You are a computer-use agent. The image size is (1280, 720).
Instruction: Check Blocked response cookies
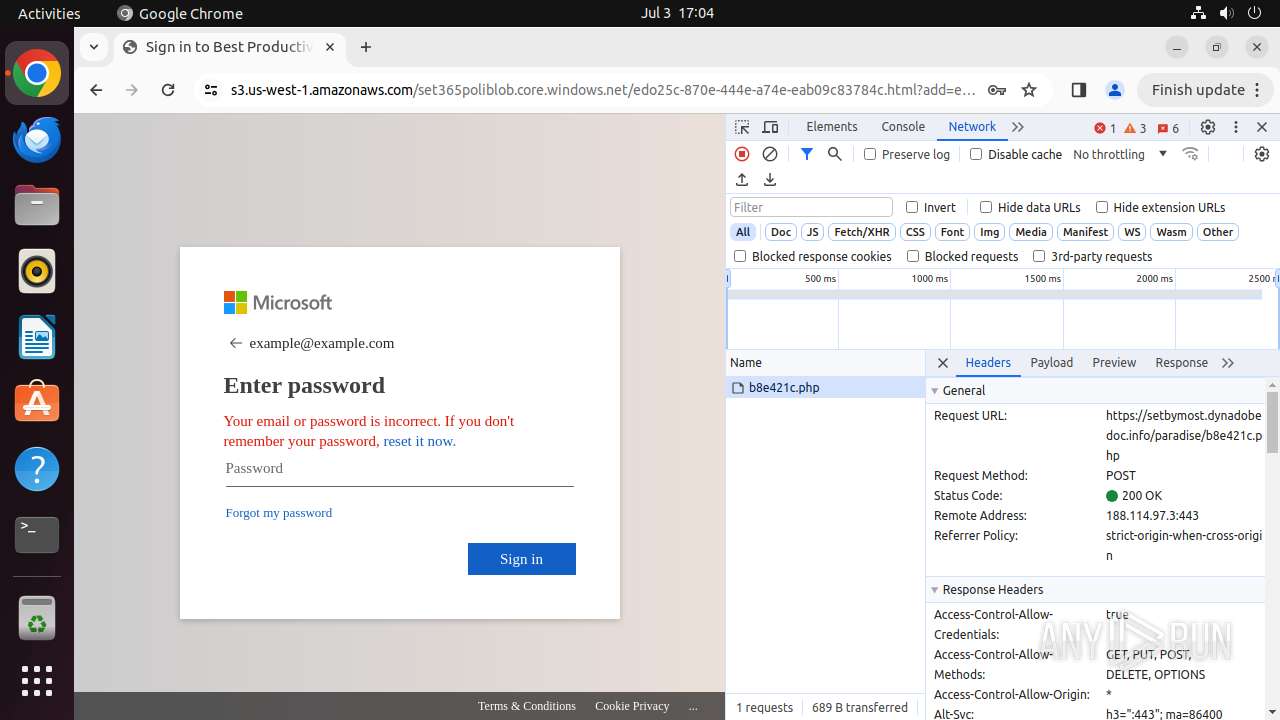(740, 256)
